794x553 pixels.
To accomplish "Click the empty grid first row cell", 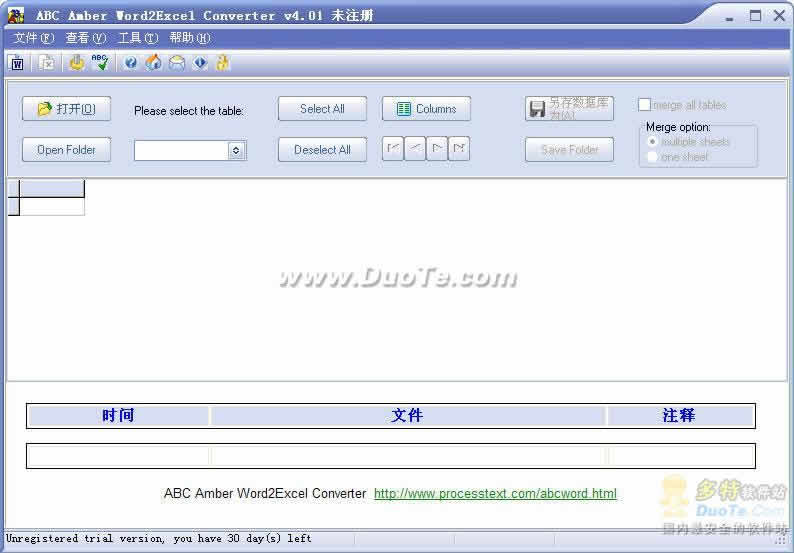I will click(52, 206).
